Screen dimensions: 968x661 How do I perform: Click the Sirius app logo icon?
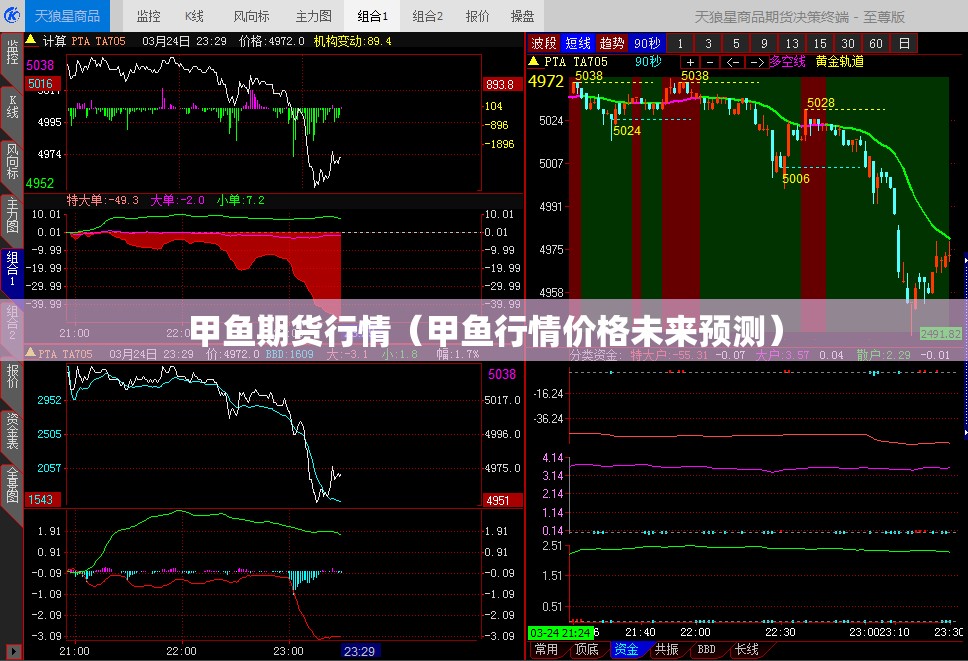[12, 15]
